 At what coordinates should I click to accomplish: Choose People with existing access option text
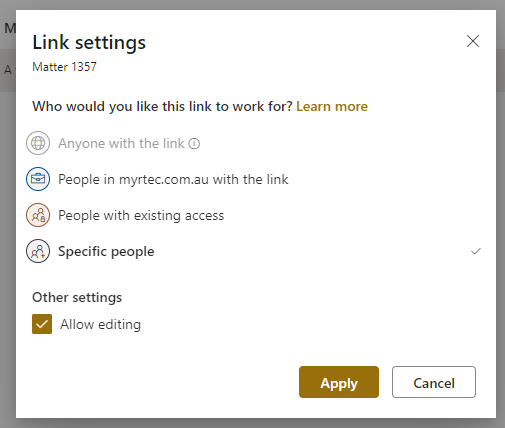tap(141, 215)
